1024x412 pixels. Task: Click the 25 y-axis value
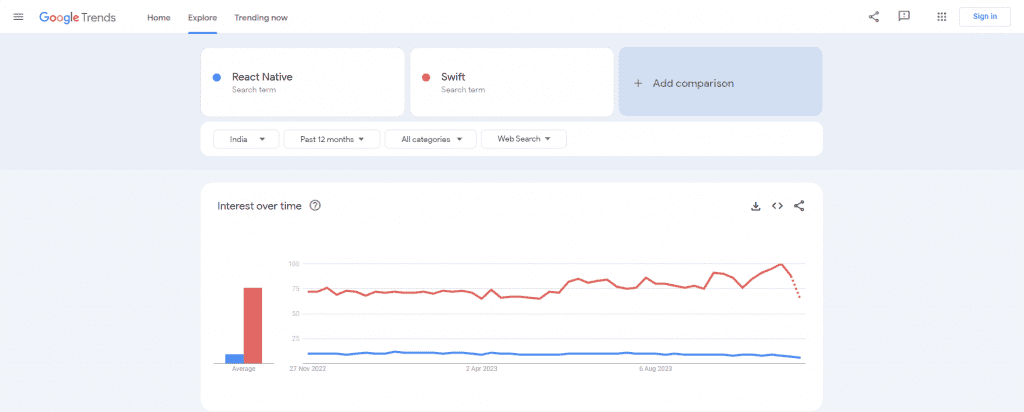coord(295,338)
